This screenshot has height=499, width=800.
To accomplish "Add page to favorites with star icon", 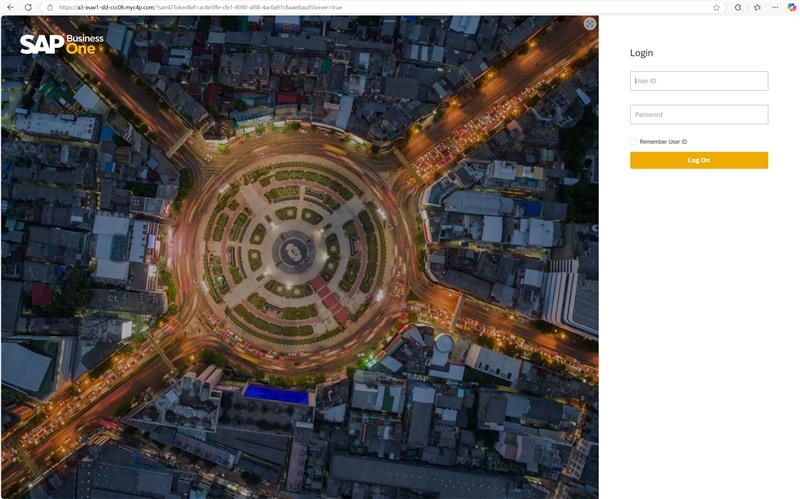I will (x=716, y=7).
